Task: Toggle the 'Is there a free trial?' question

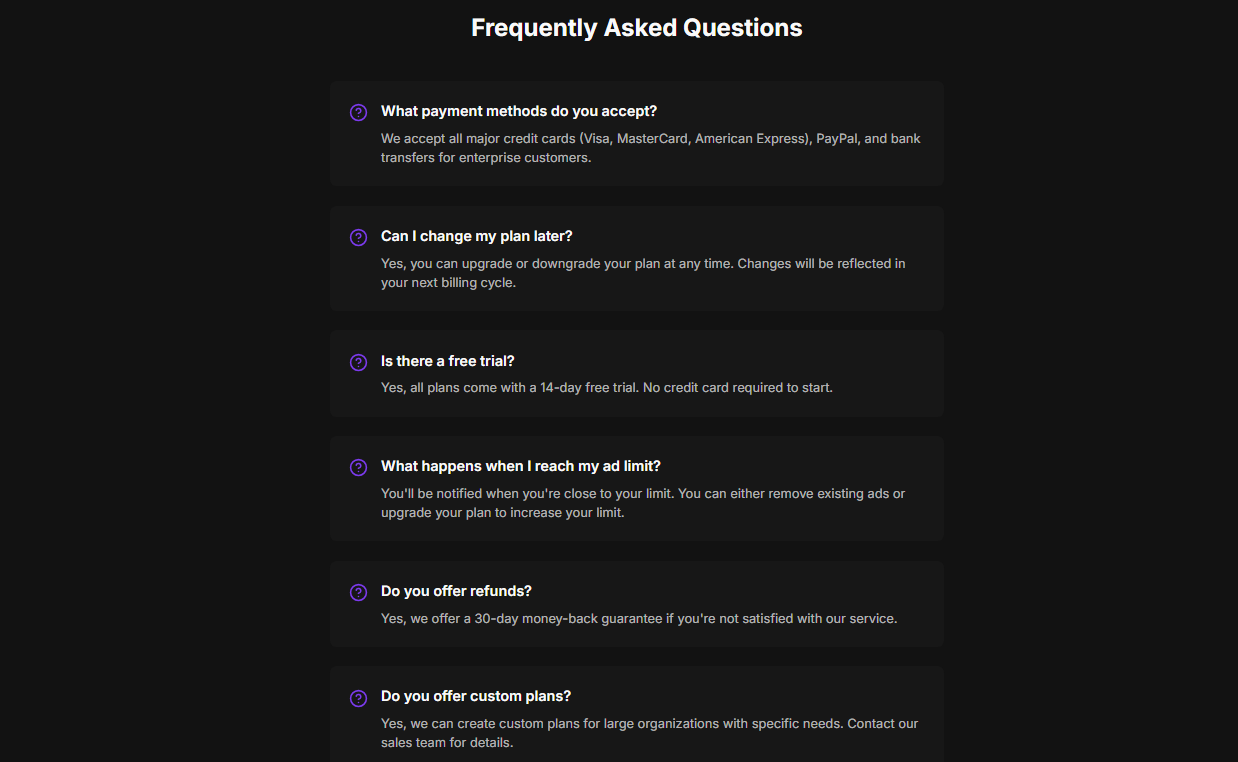Action: (x=447, y=361)
